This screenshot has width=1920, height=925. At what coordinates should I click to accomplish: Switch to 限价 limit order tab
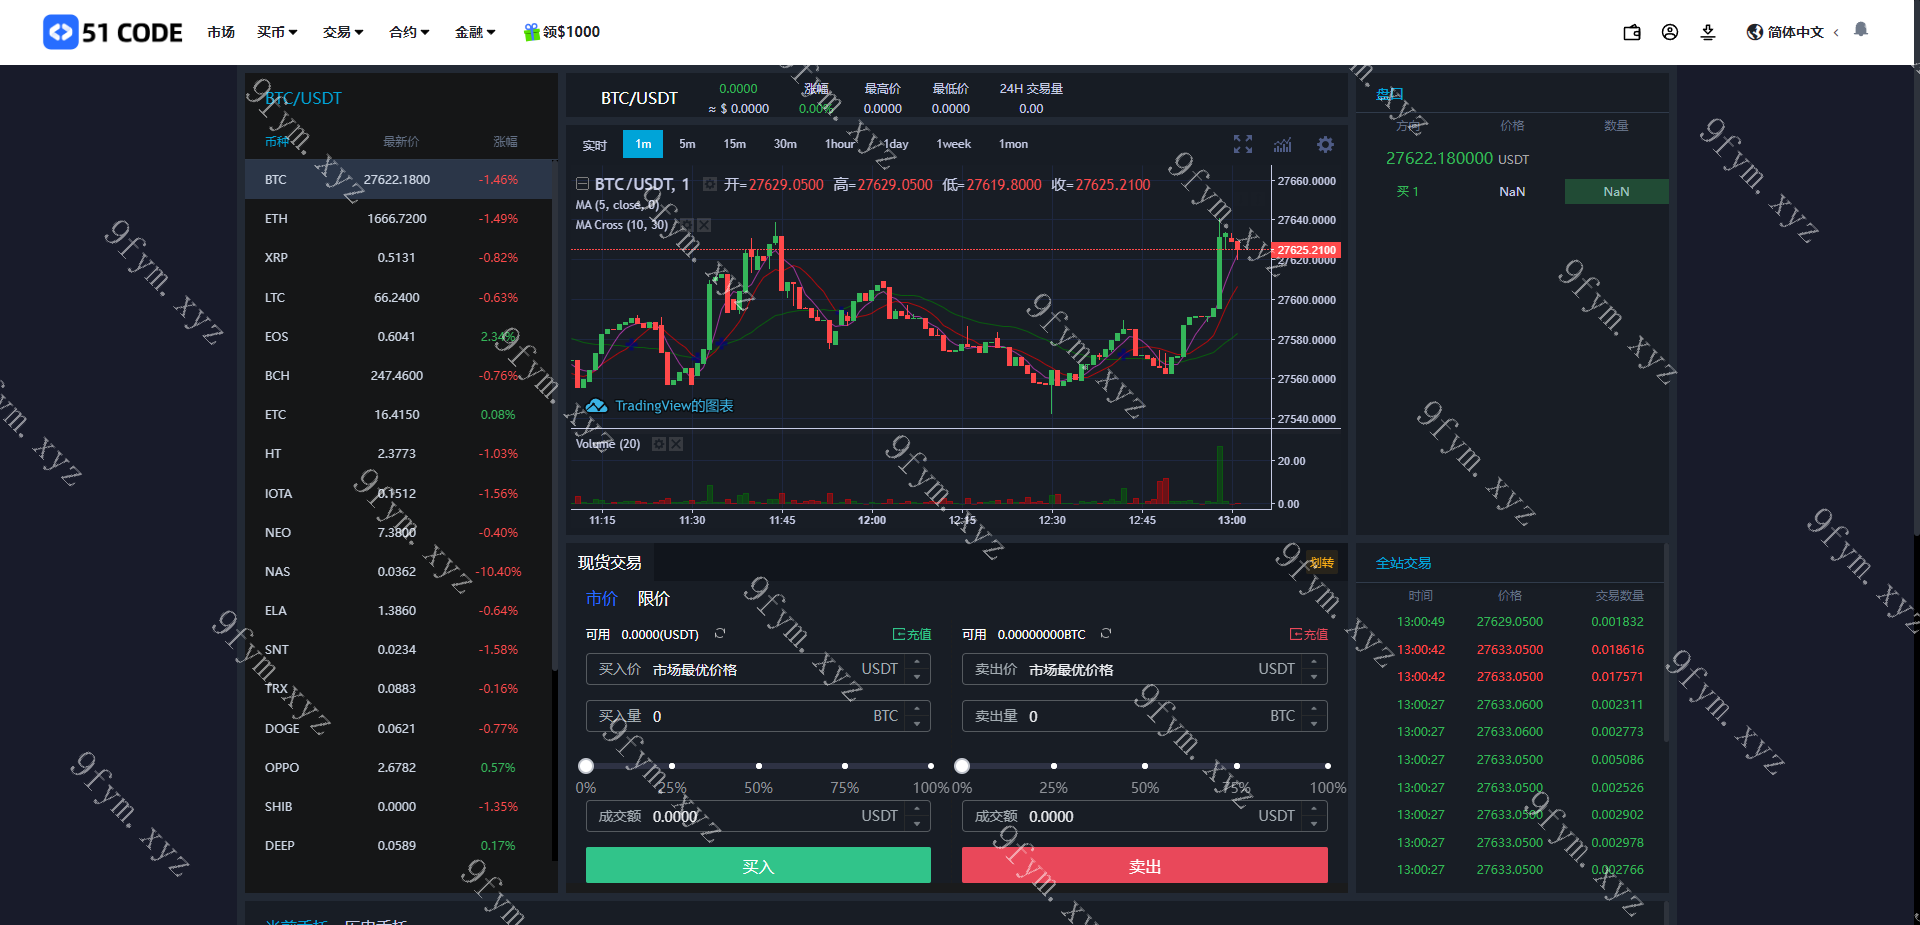[654, 598]
